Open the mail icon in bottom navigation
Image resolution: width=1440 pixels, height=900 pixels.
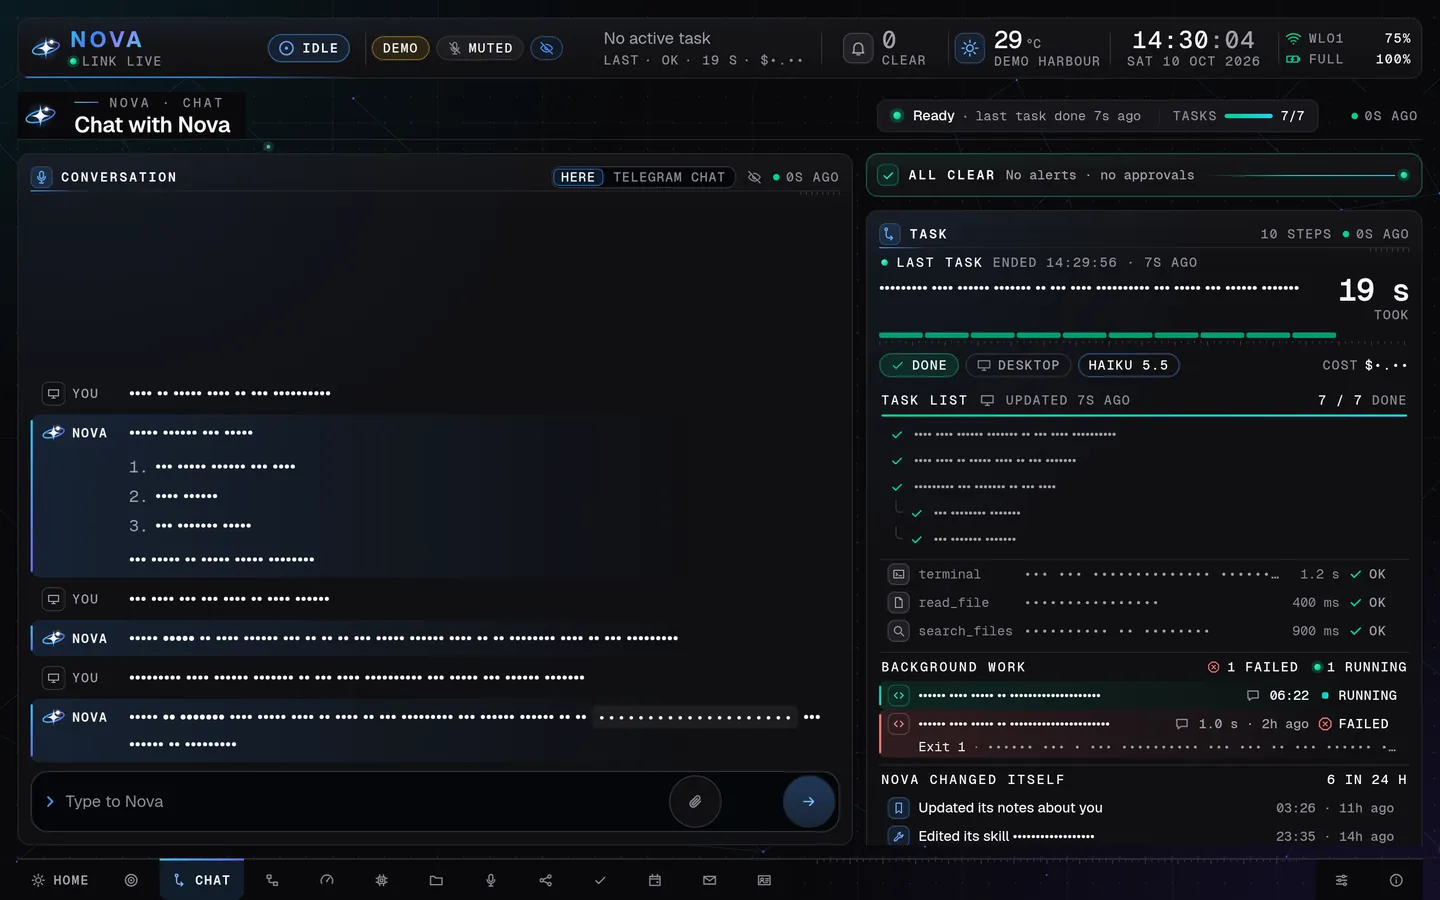[709, 880]
